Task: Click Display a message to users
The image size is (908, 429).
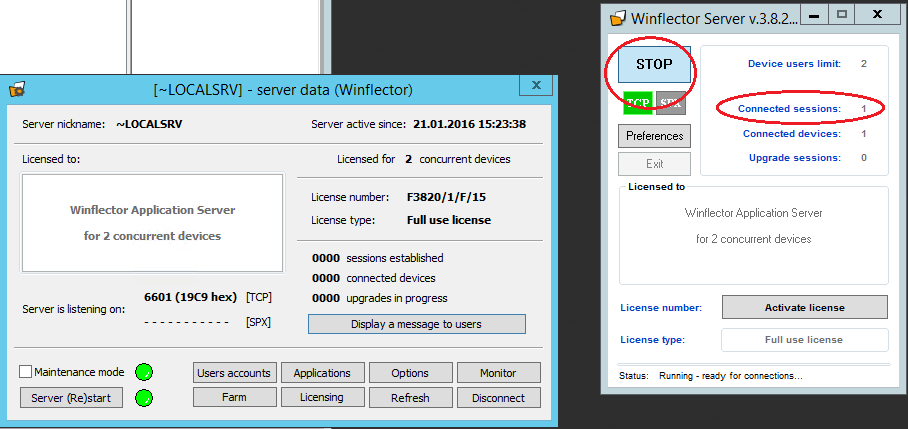Action: (x=416, y=324)
